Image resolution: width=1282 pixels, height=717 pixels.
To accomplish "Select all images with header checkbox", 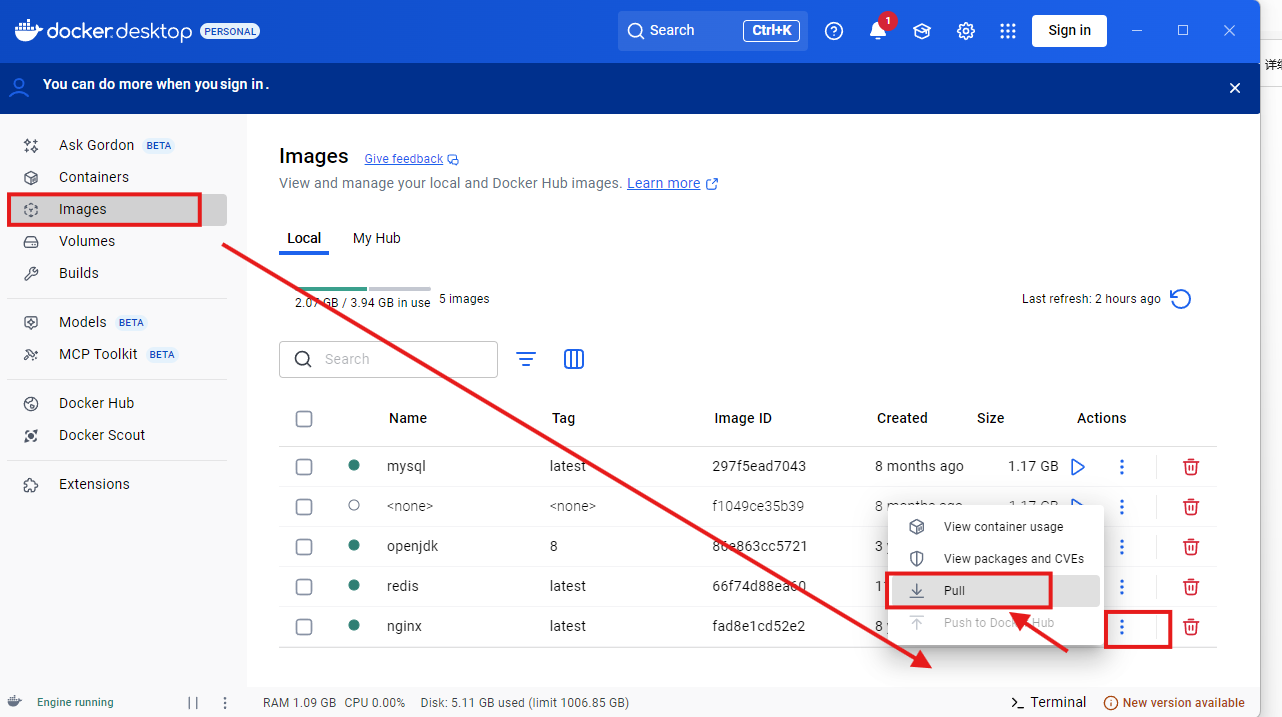I will 304,419.
